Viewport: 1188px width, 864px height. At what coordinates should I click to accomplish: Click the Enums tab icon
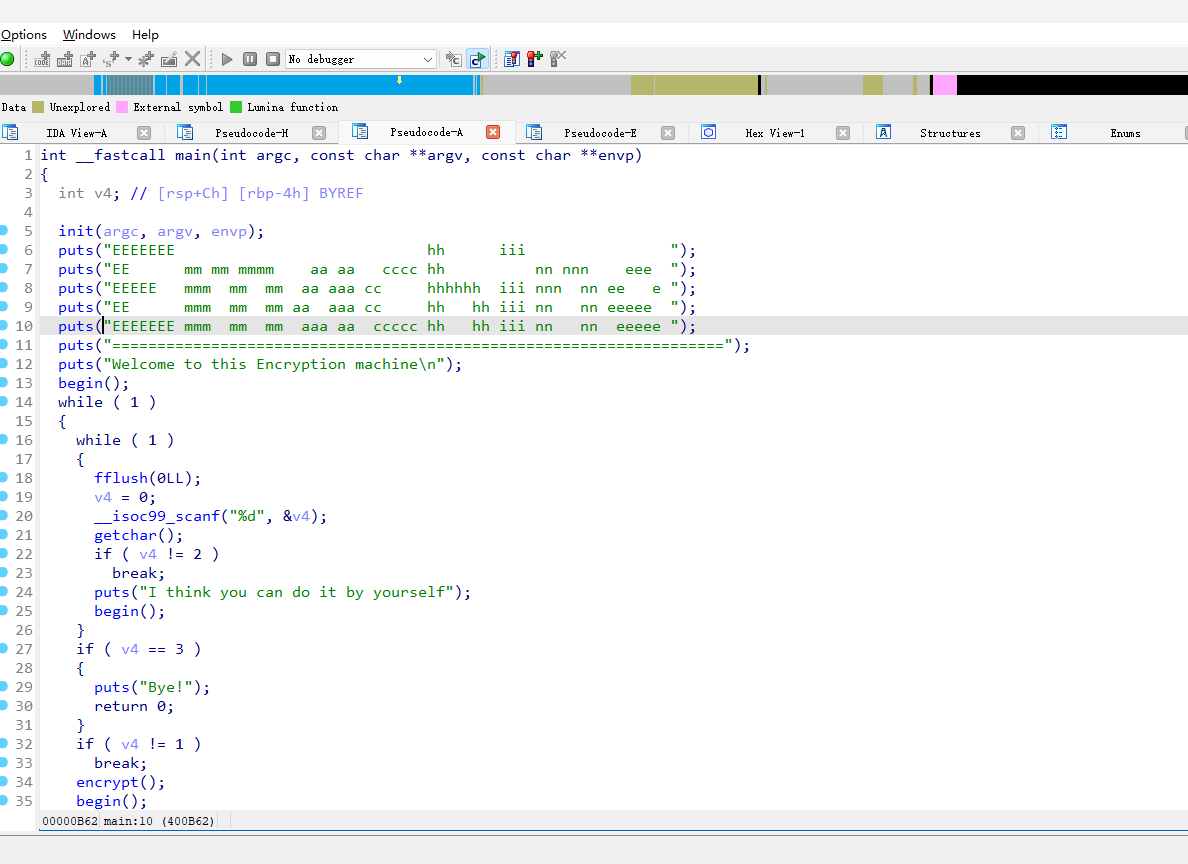click(x=1059, y=133)
